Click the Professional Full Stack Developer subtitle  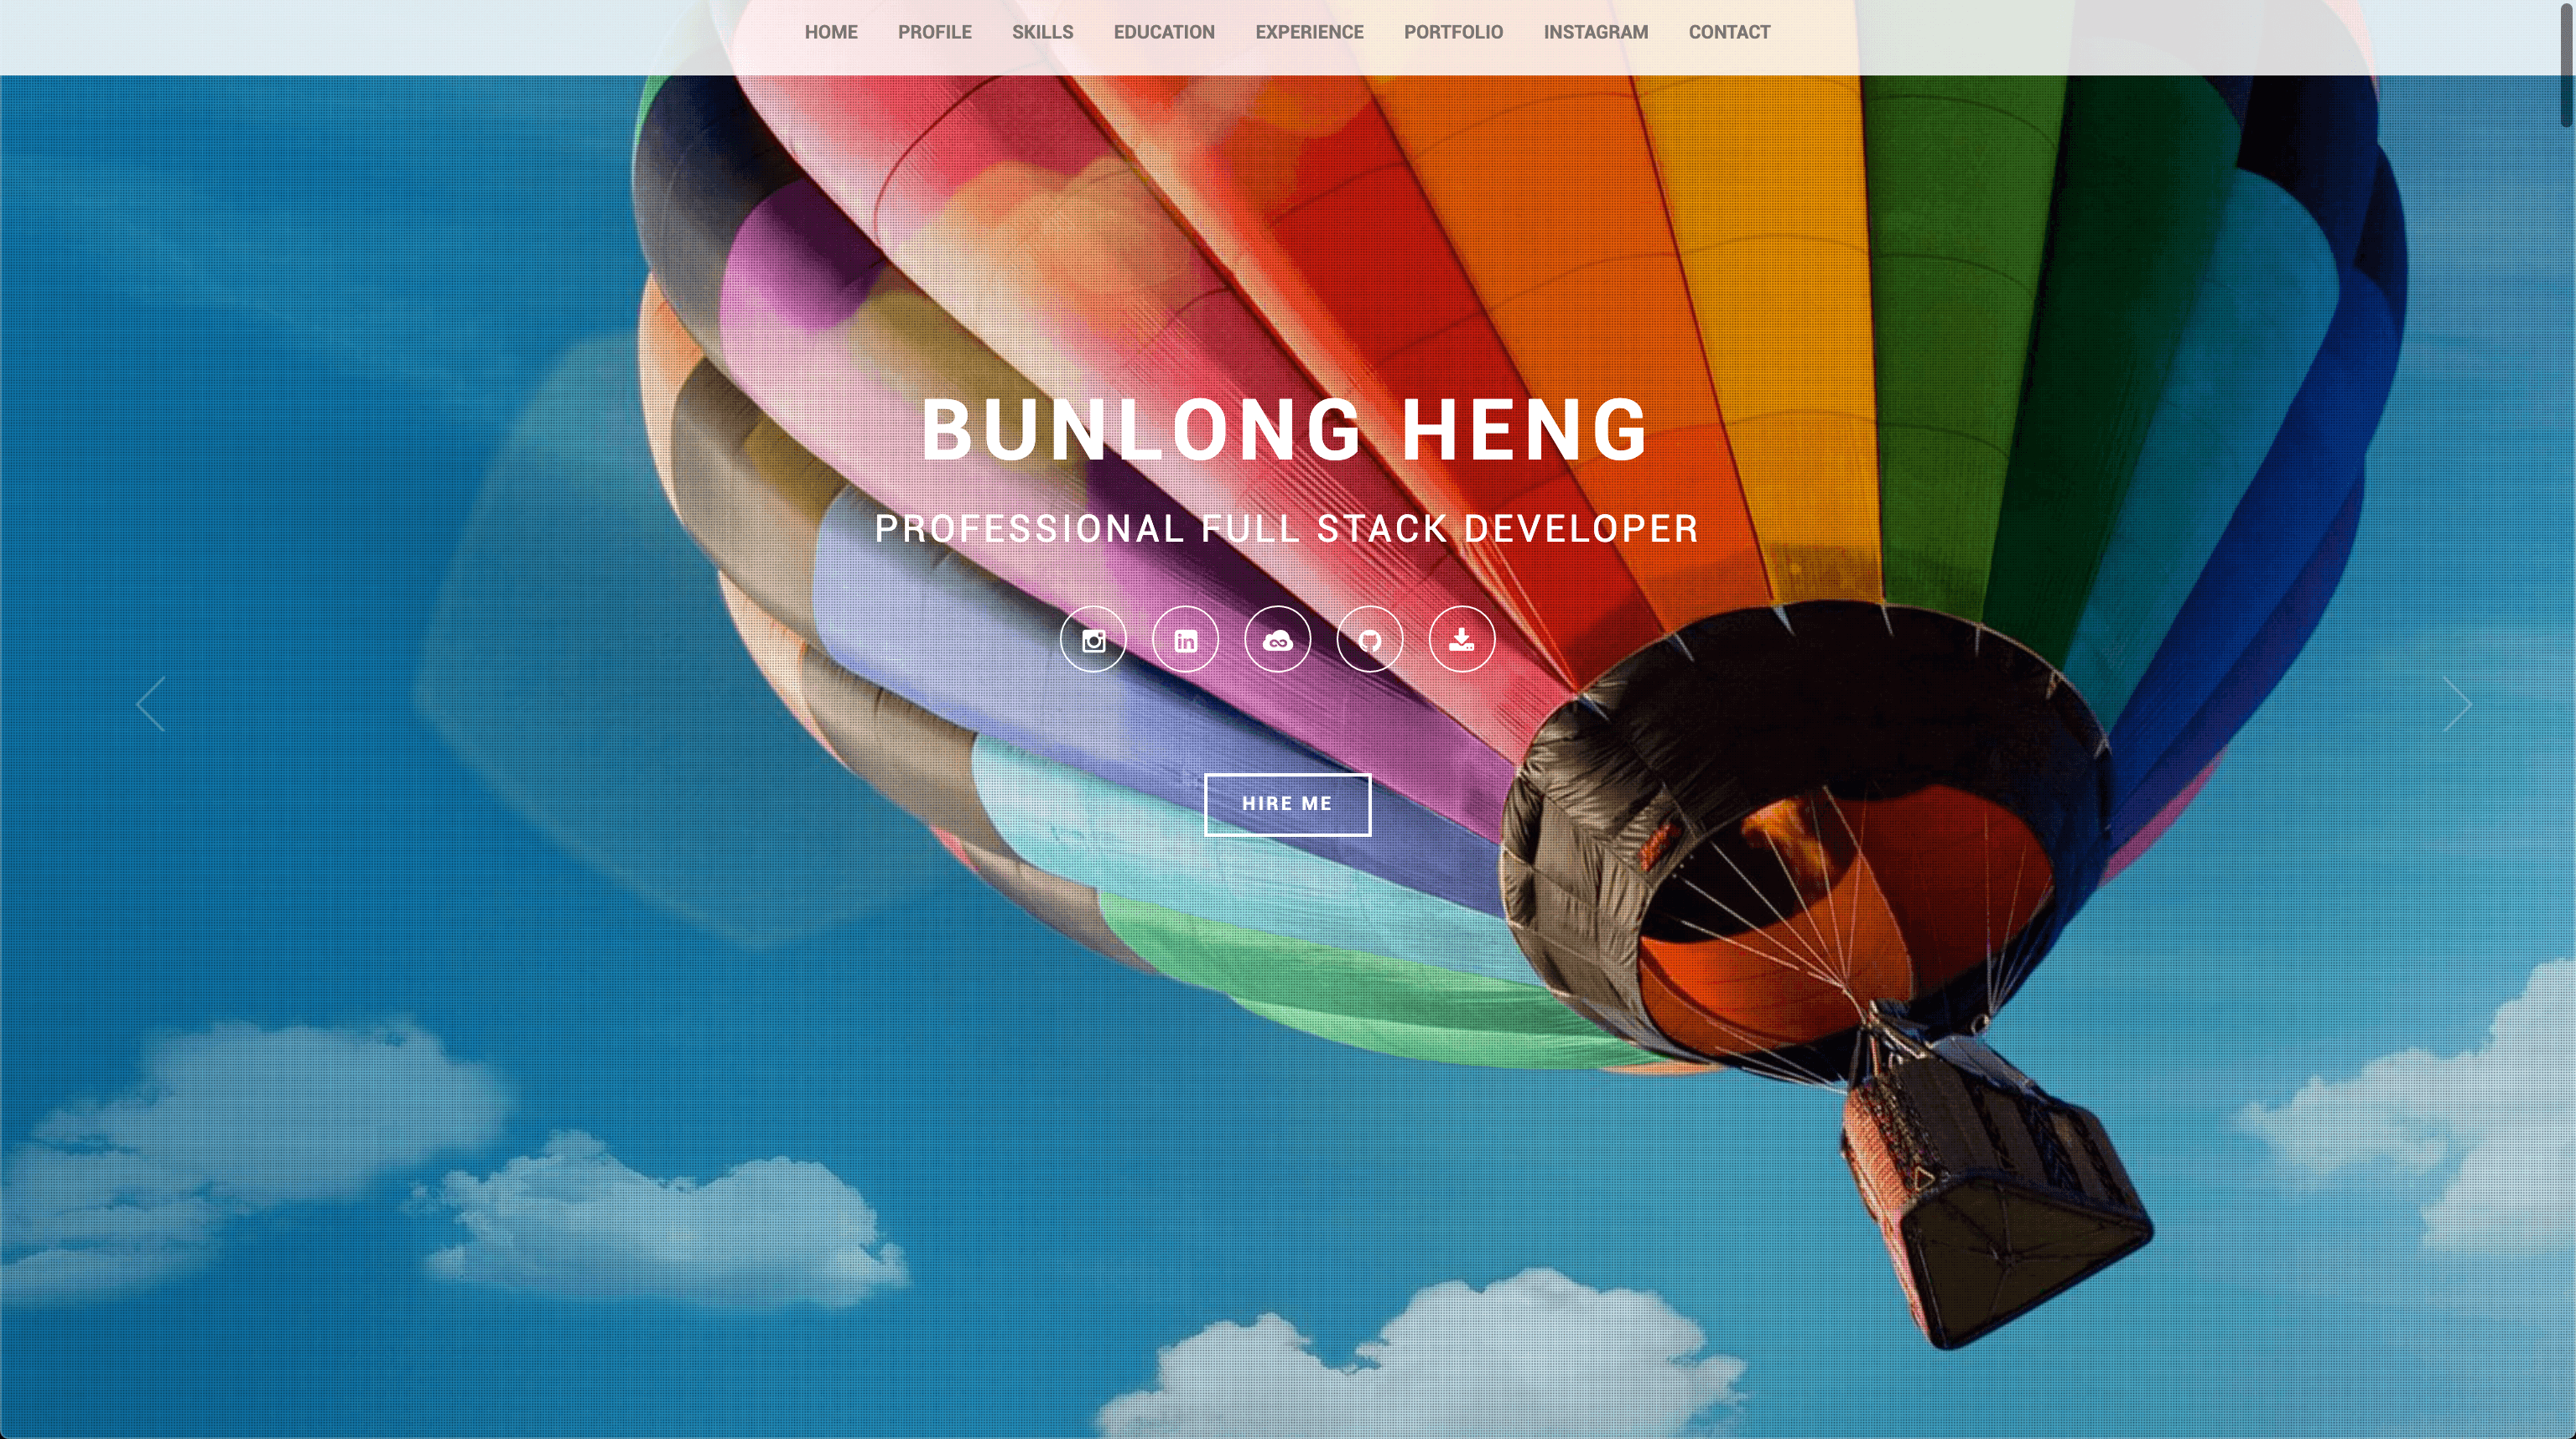tap(1287, 528)
